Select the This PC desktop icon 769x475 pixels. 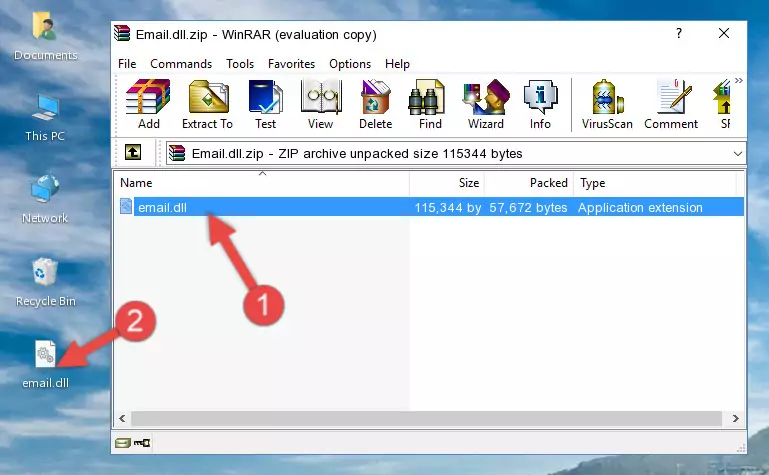pyautogui.click(x=45, y=118)
